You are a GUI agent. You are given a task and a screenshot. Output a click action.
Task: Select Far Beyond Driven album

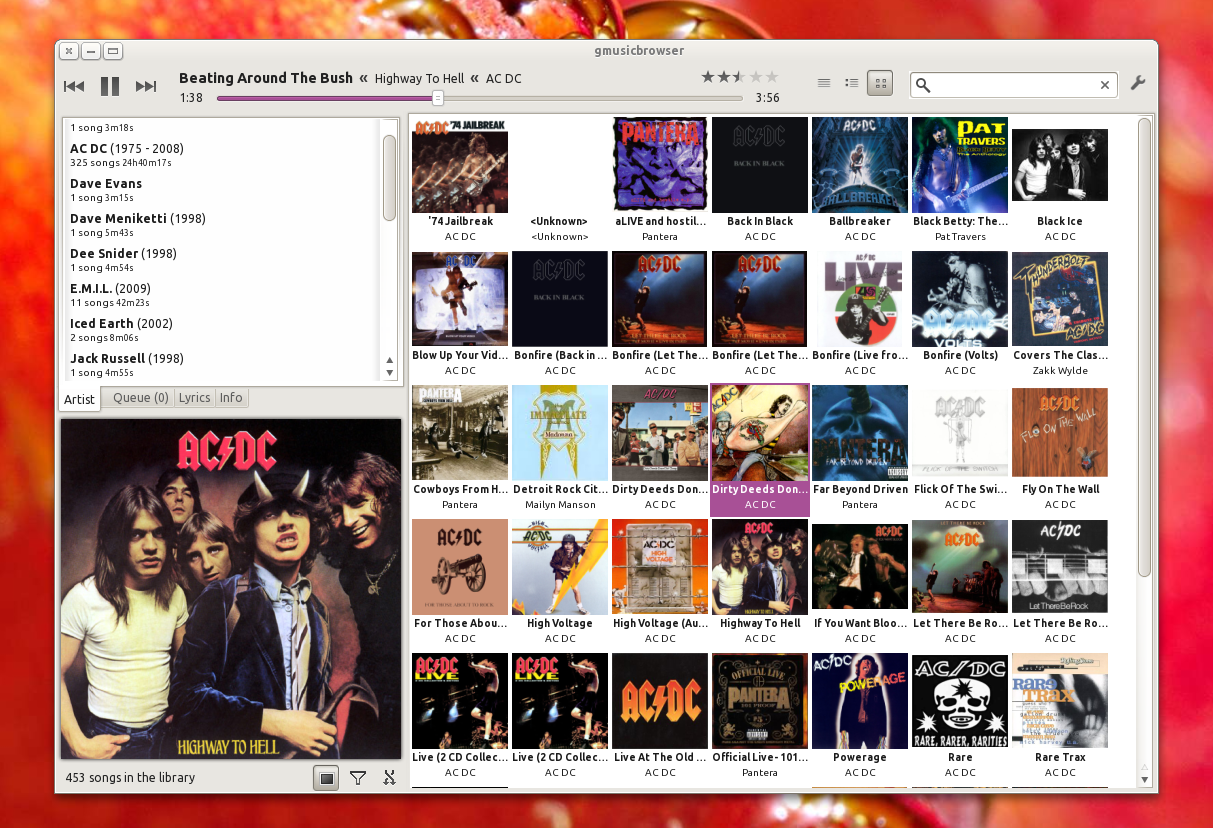click(x=860, y=448)
